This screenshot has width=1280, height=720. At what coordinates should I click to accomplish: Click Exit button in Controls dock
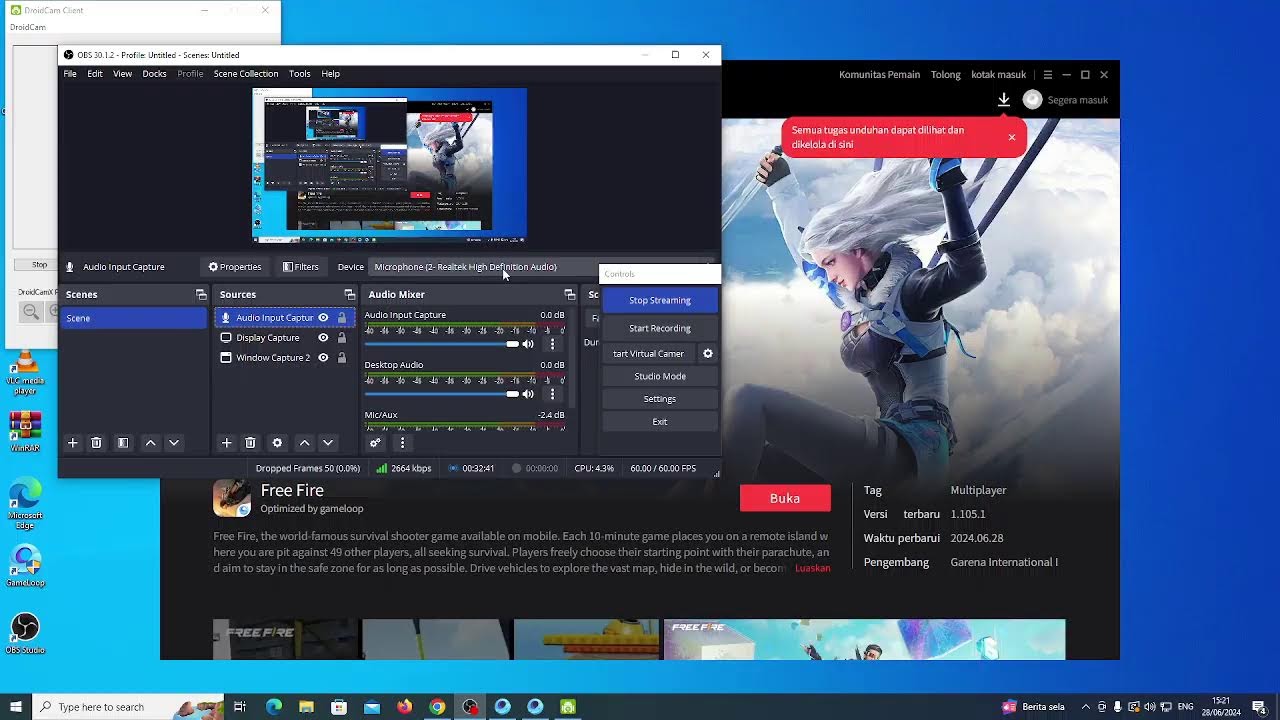660,422
